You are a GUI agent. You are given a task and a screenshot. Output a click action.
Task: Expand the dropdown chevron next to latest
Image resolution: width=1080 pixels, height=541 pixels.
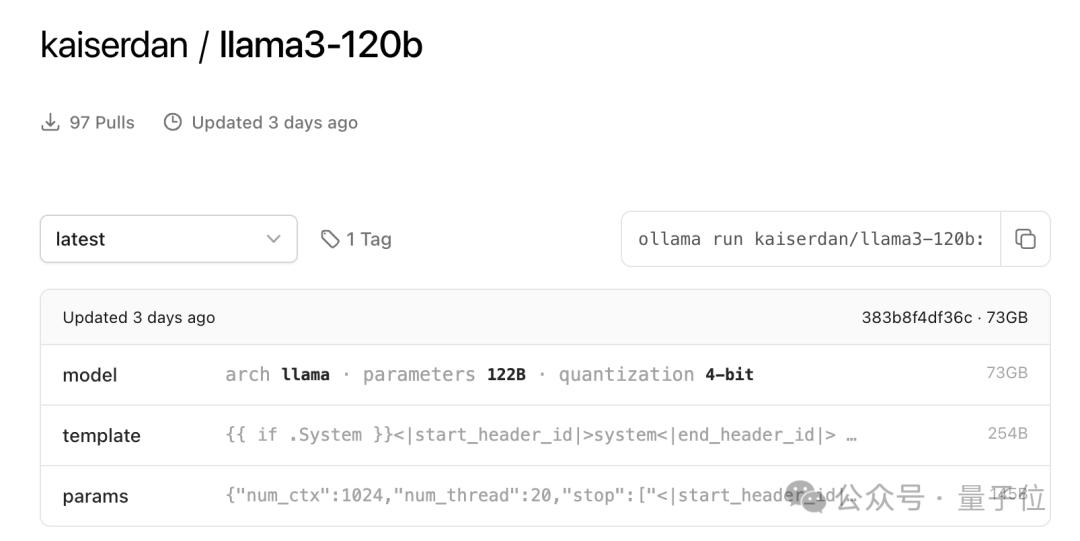(273, 239)
